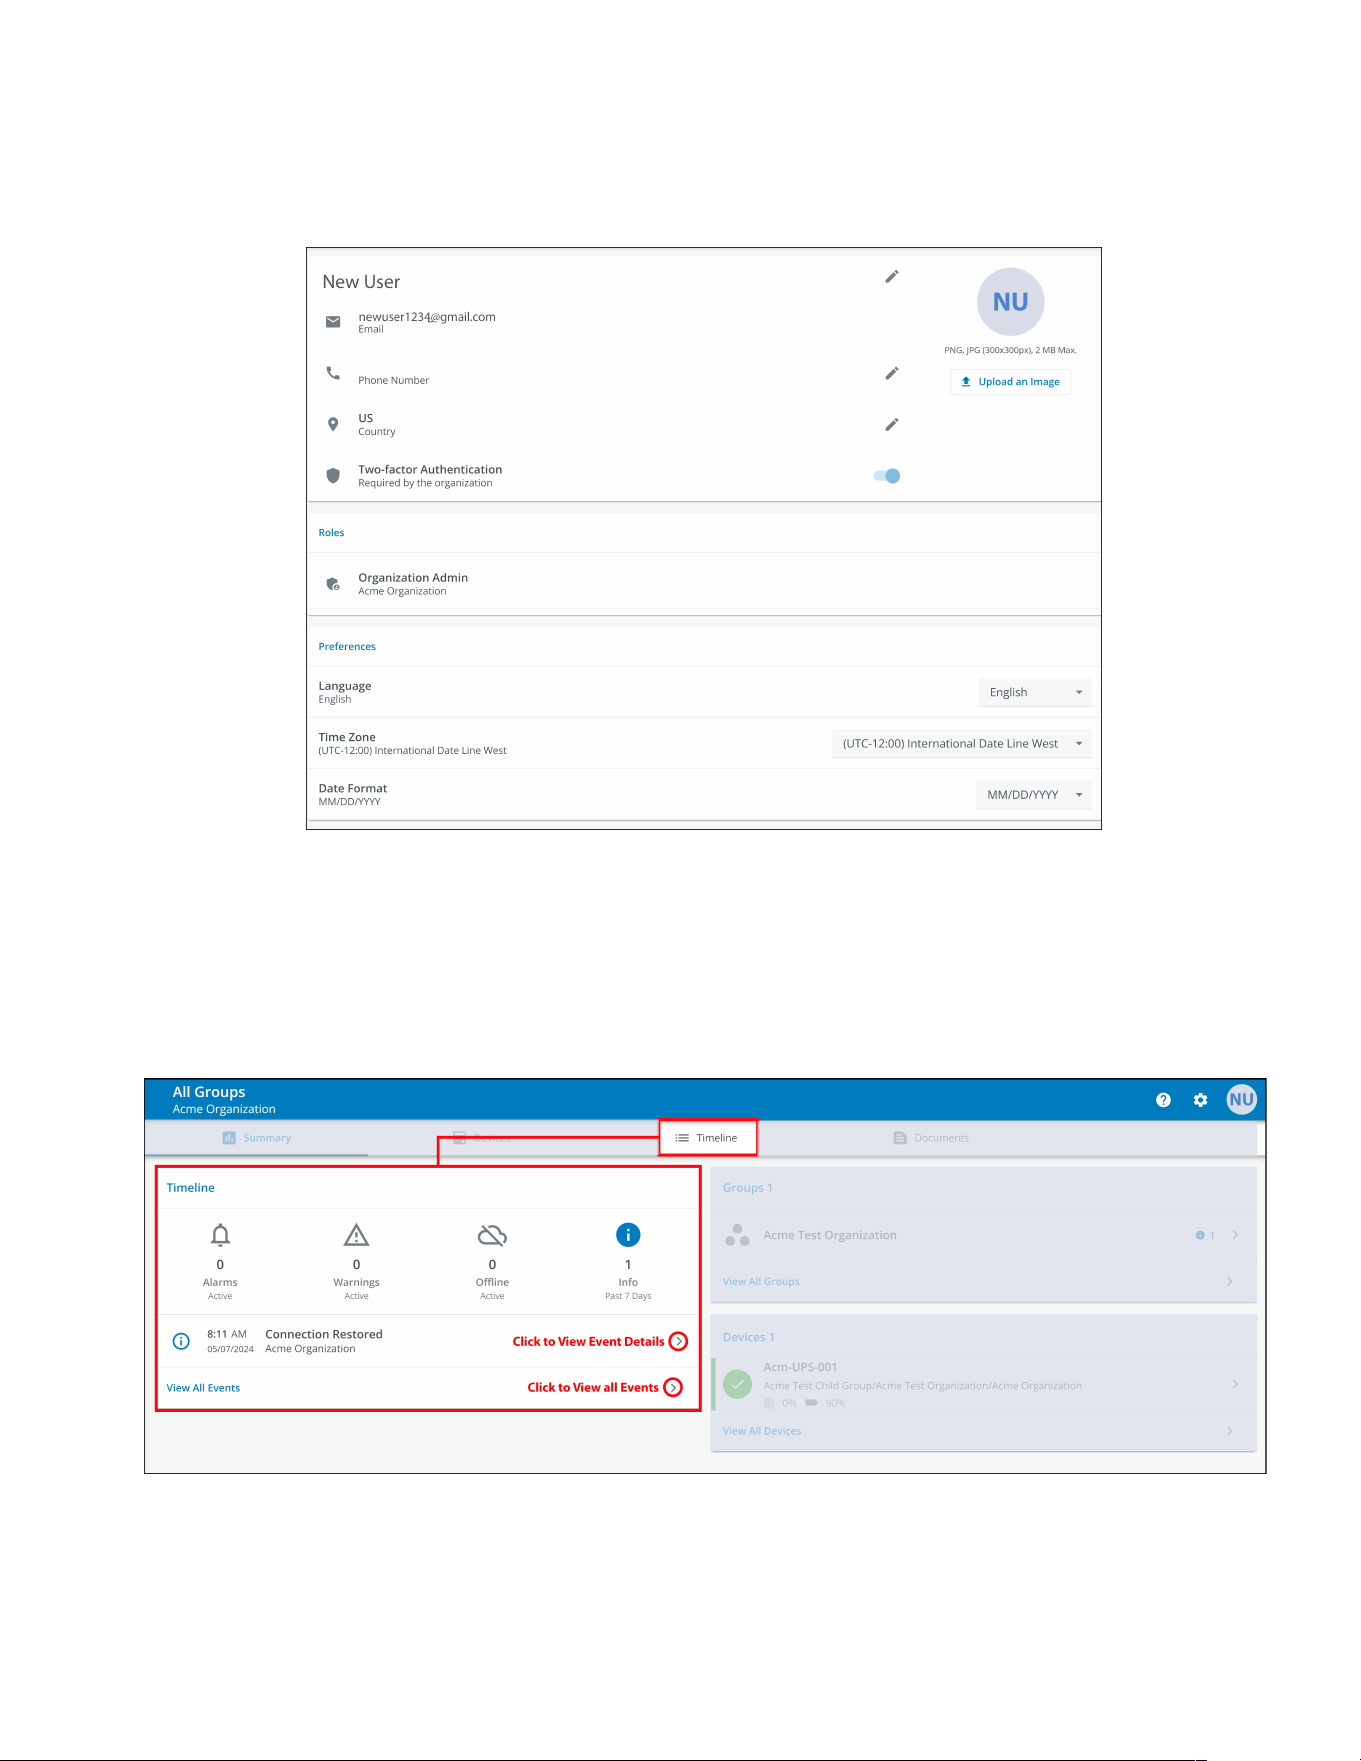Click the Groups 1 heading
Image resolution: width=1361 pixels, height=1761 pixels.
pyautogui.click(x=748, y=1188)
